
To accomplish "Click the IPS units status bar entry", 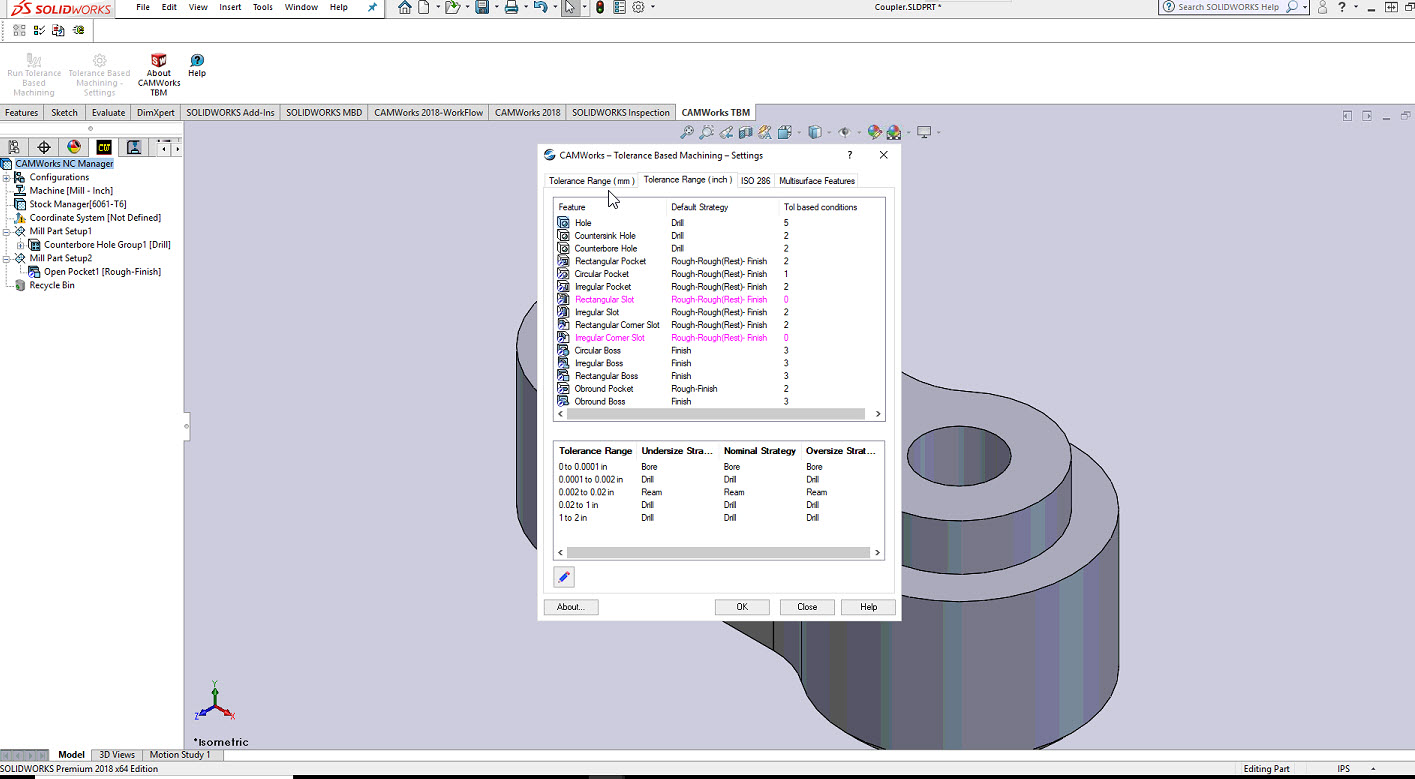I will point(1343,769).
